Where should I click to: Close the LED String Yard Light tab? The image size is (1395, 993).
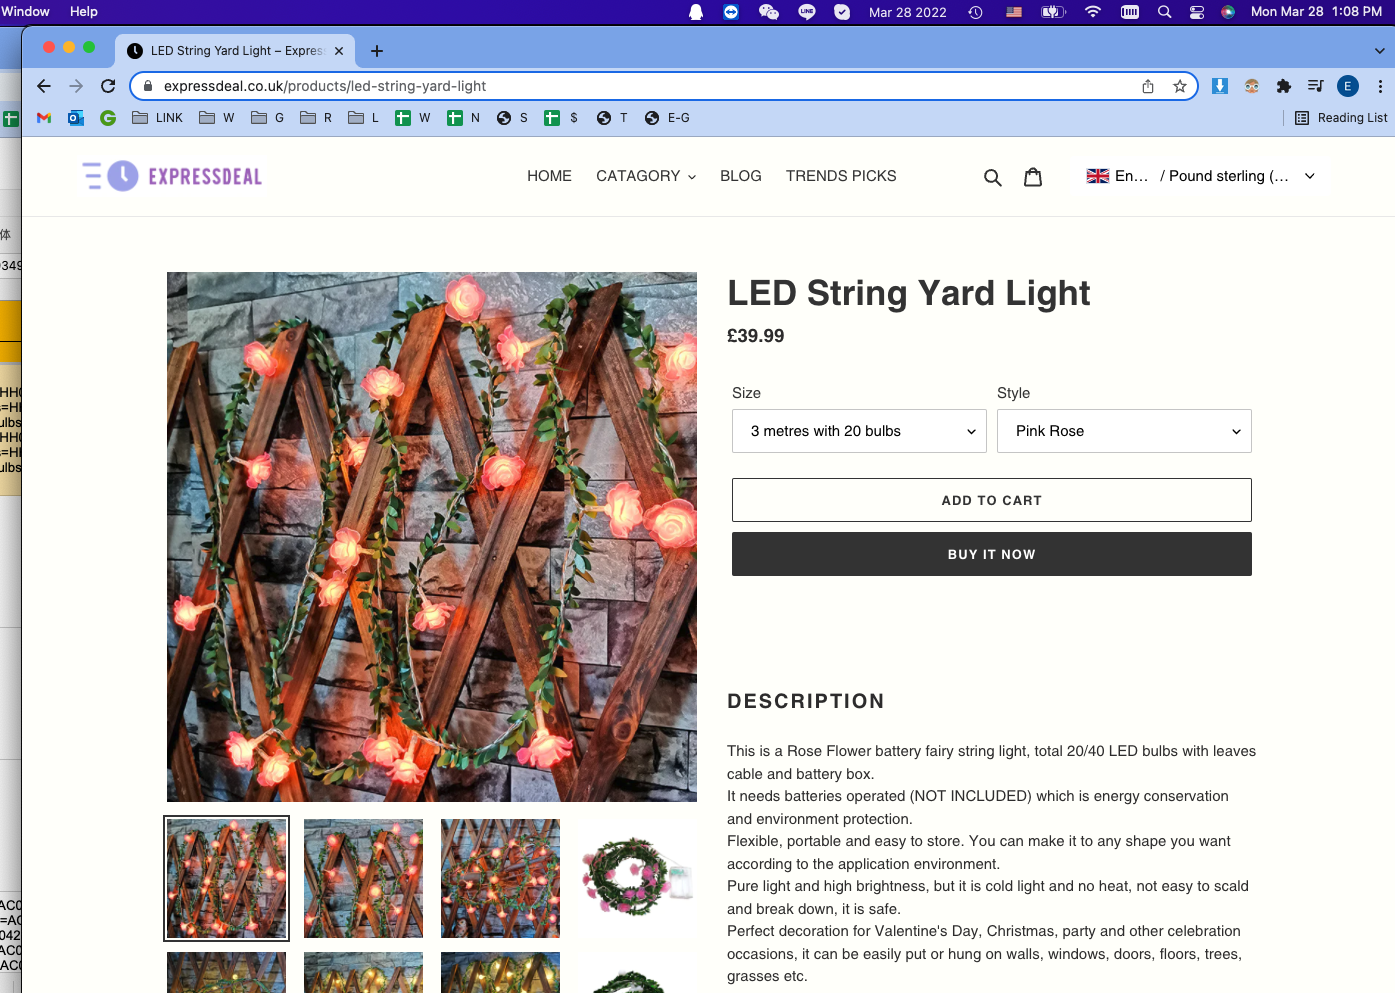tap(339, 51)
